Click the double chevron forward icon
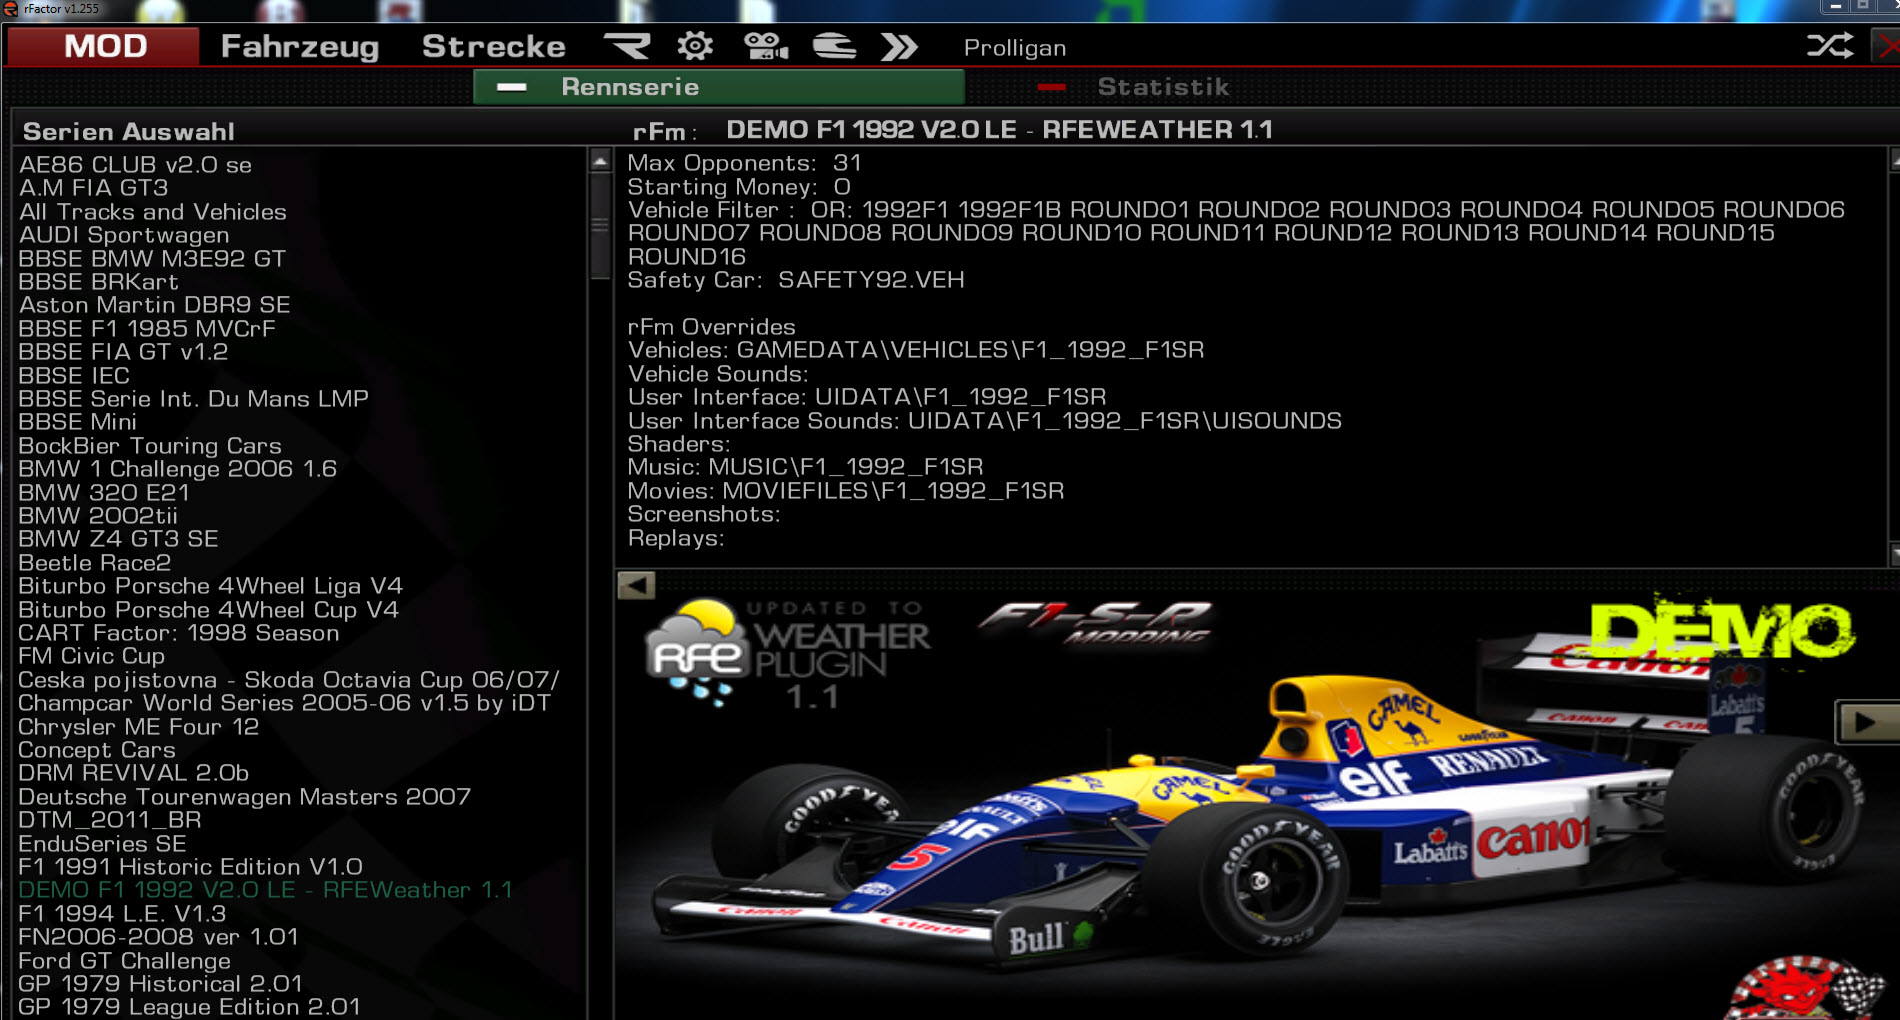Screen dimensions: 1900x1020 point(899,47)
